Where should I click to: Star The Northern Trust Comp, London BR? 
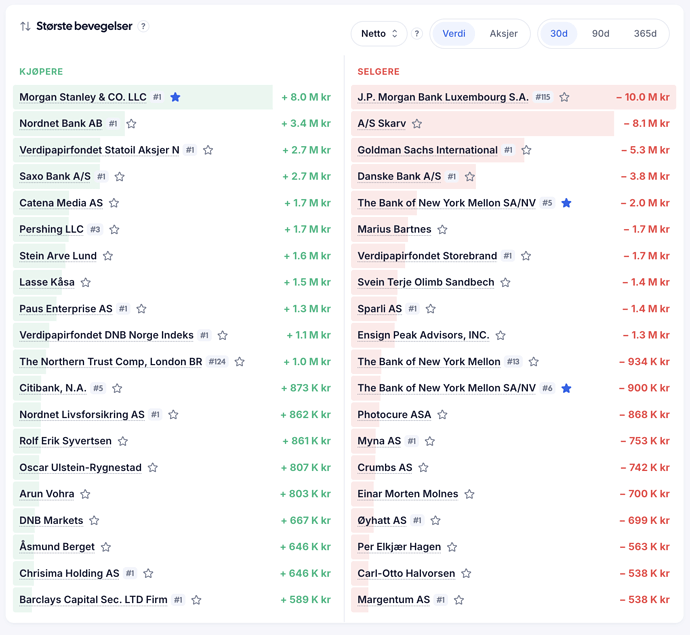pyautogui.click(x=239, y=362)
